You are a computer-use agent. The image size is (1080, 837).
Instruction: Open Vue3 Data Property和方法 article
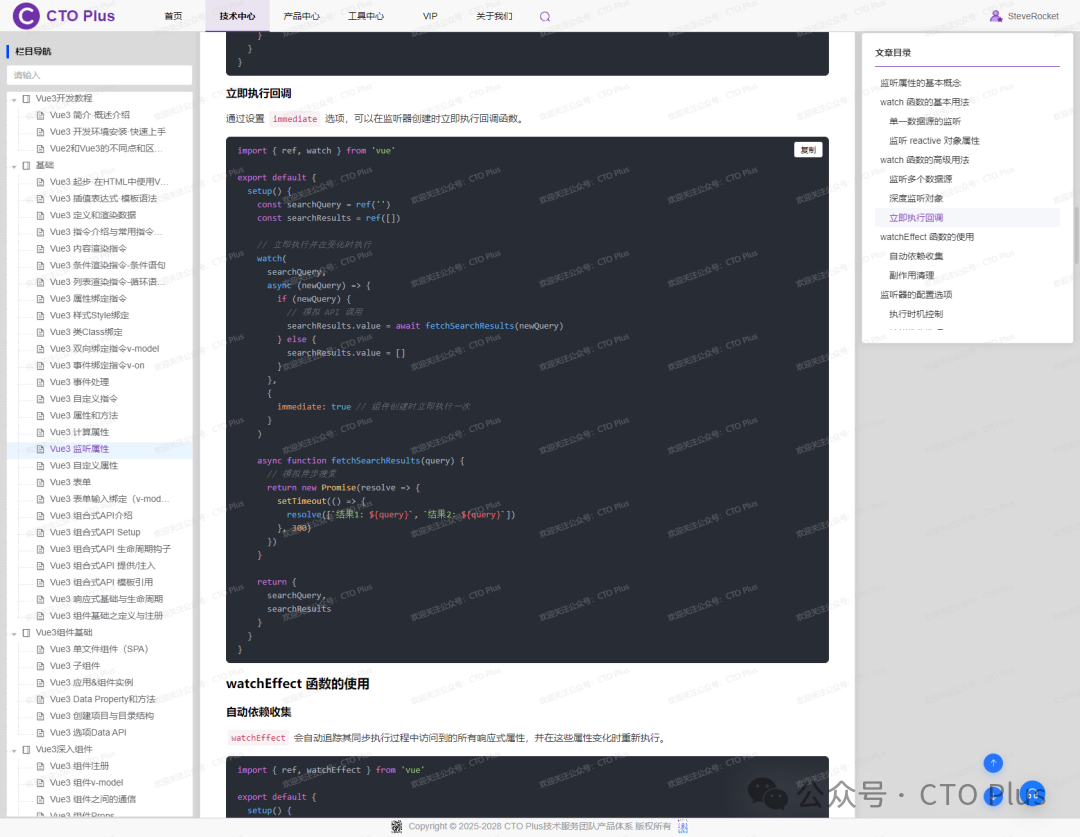coord(103,699)
